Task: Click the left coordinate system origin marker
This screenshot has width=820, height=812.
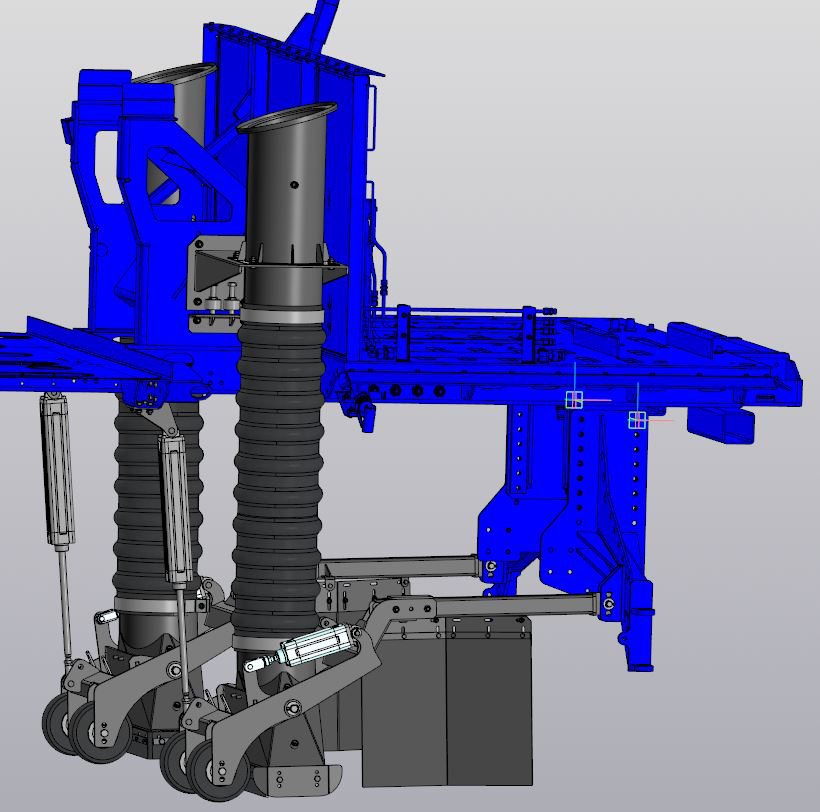Action: 574,400
